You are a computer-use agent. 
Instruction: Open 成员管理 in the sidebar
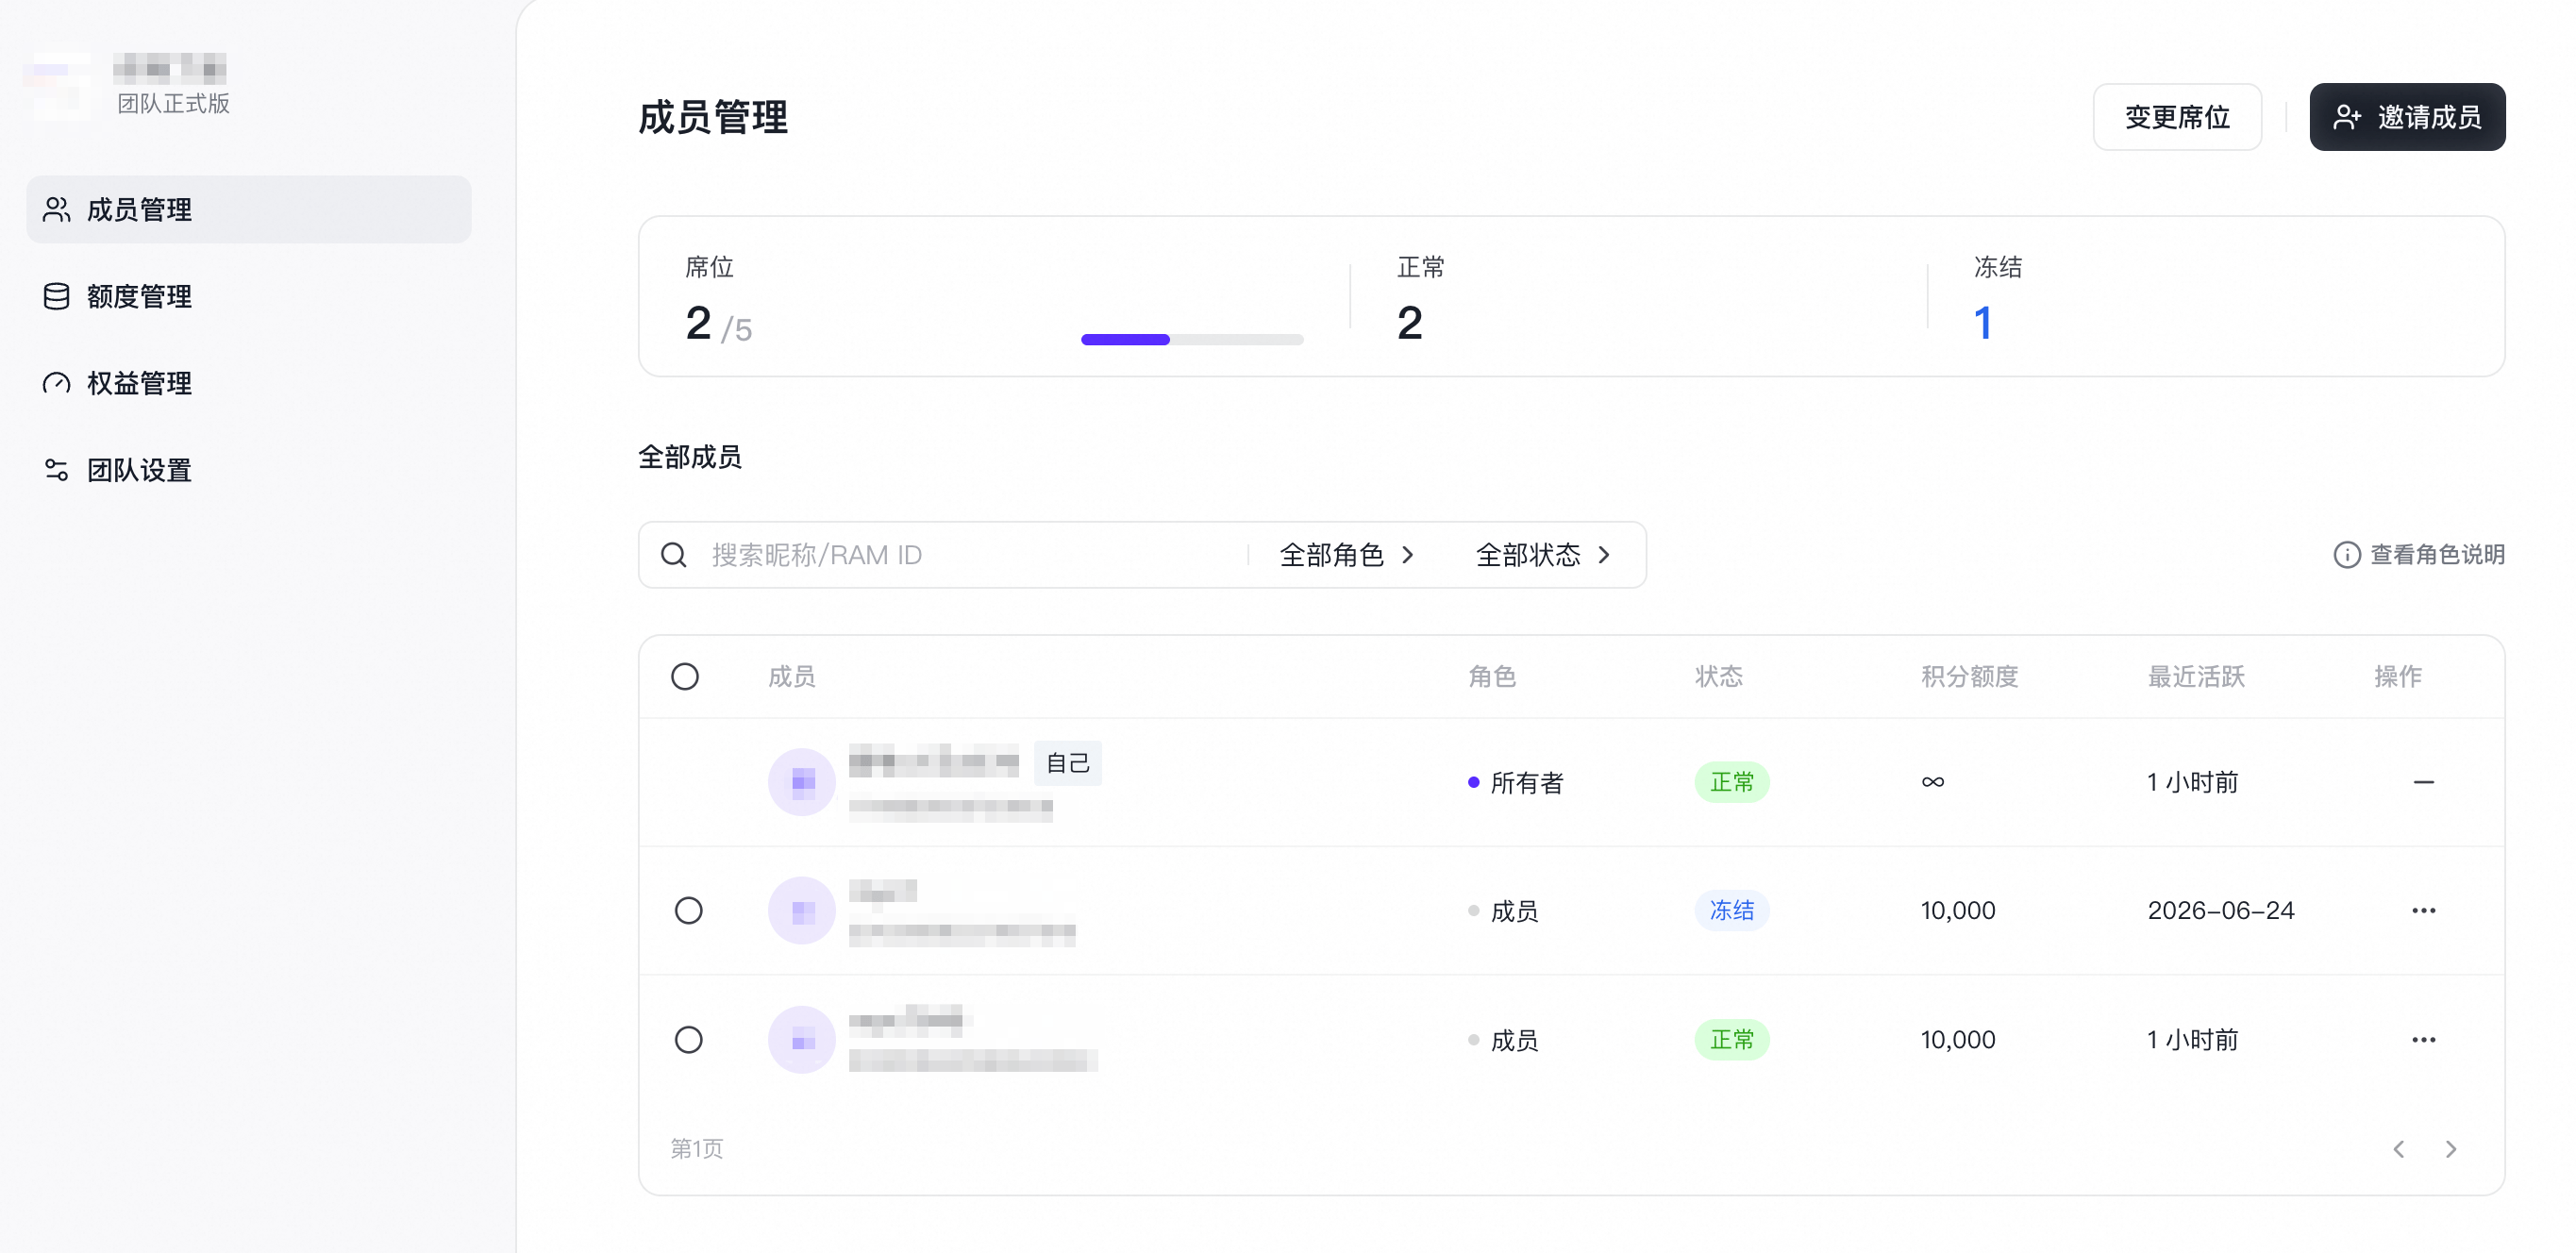pos(249,209)
